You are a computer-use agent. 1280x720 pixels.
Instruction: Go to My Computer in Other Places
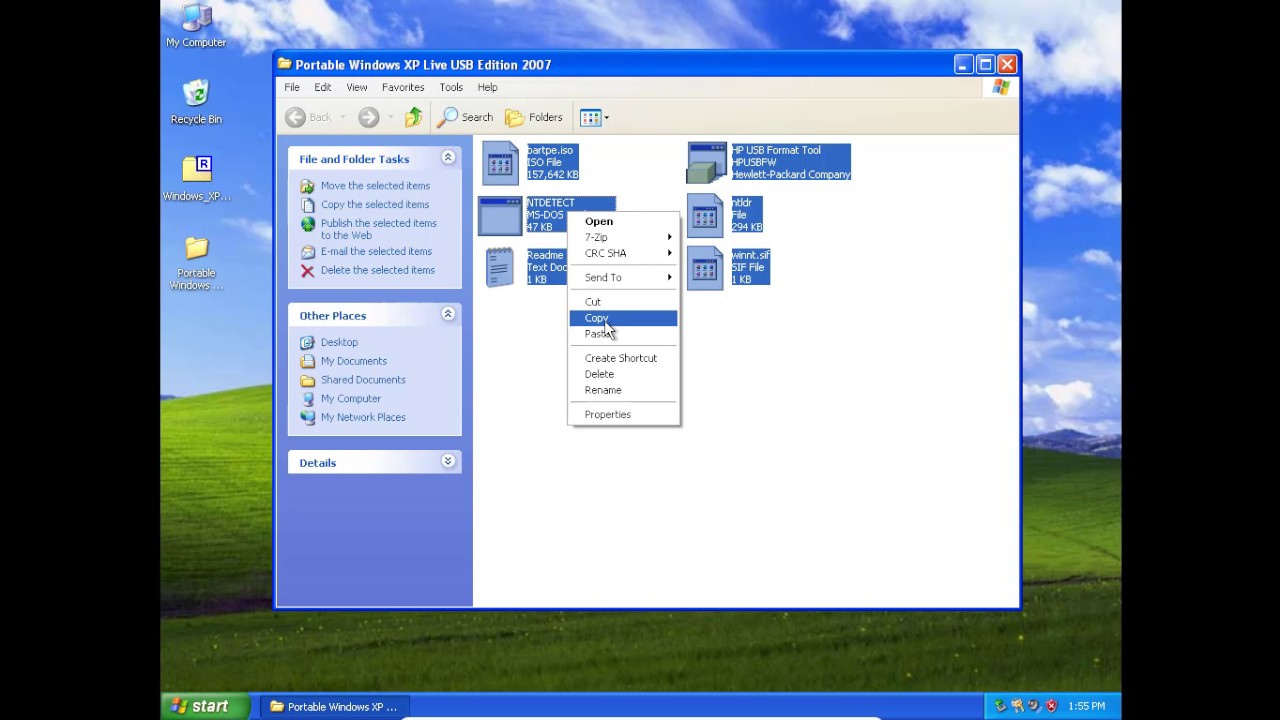tap(351, 398)
